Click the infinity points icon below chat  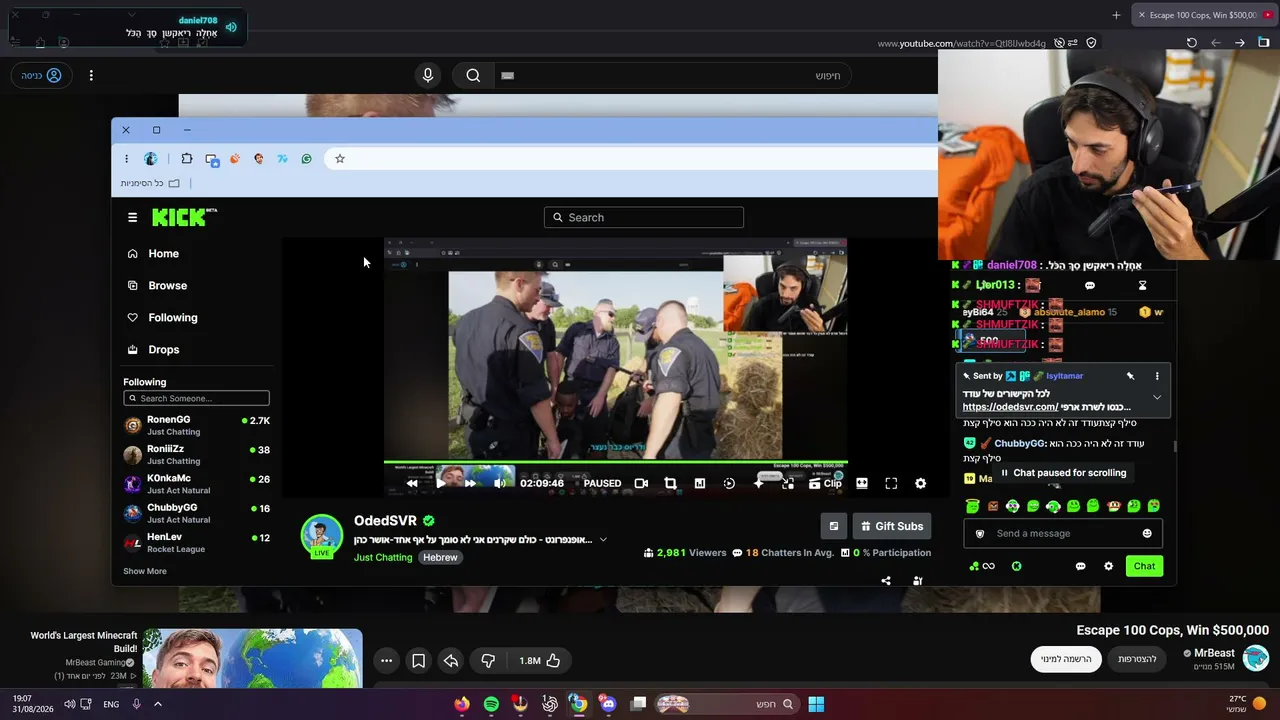982,566
